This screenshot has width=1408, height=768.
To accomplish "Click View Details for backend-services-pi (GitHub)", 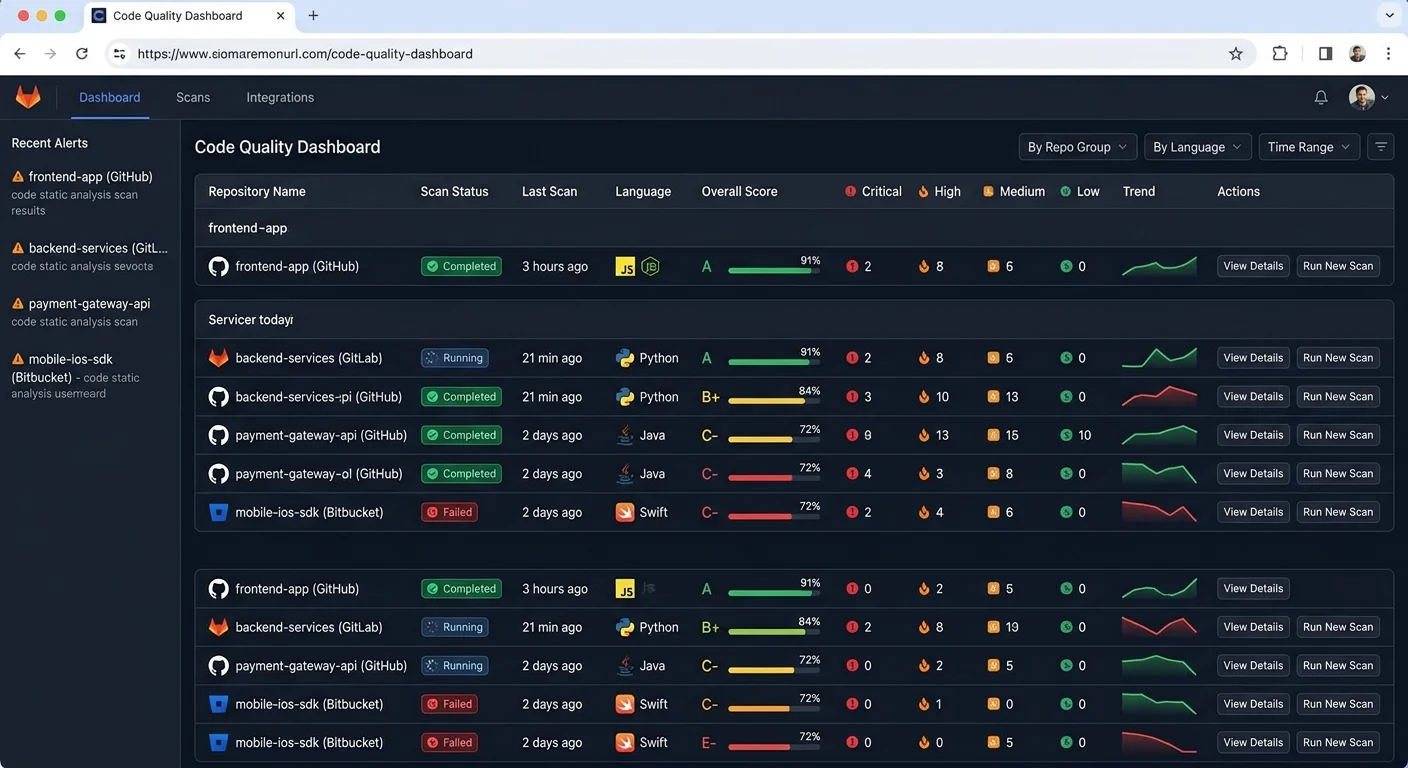I will coord(1253,397).
